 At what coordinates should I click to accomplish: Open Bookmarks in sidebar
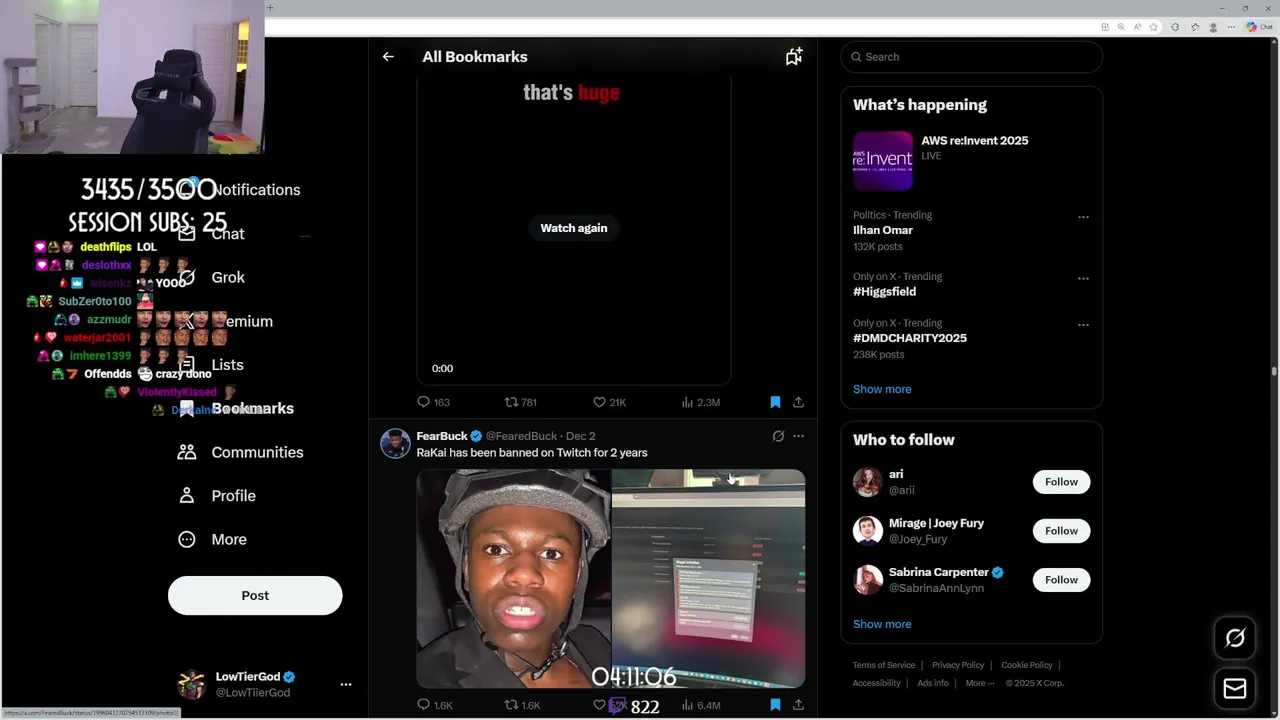pos(237,409)
